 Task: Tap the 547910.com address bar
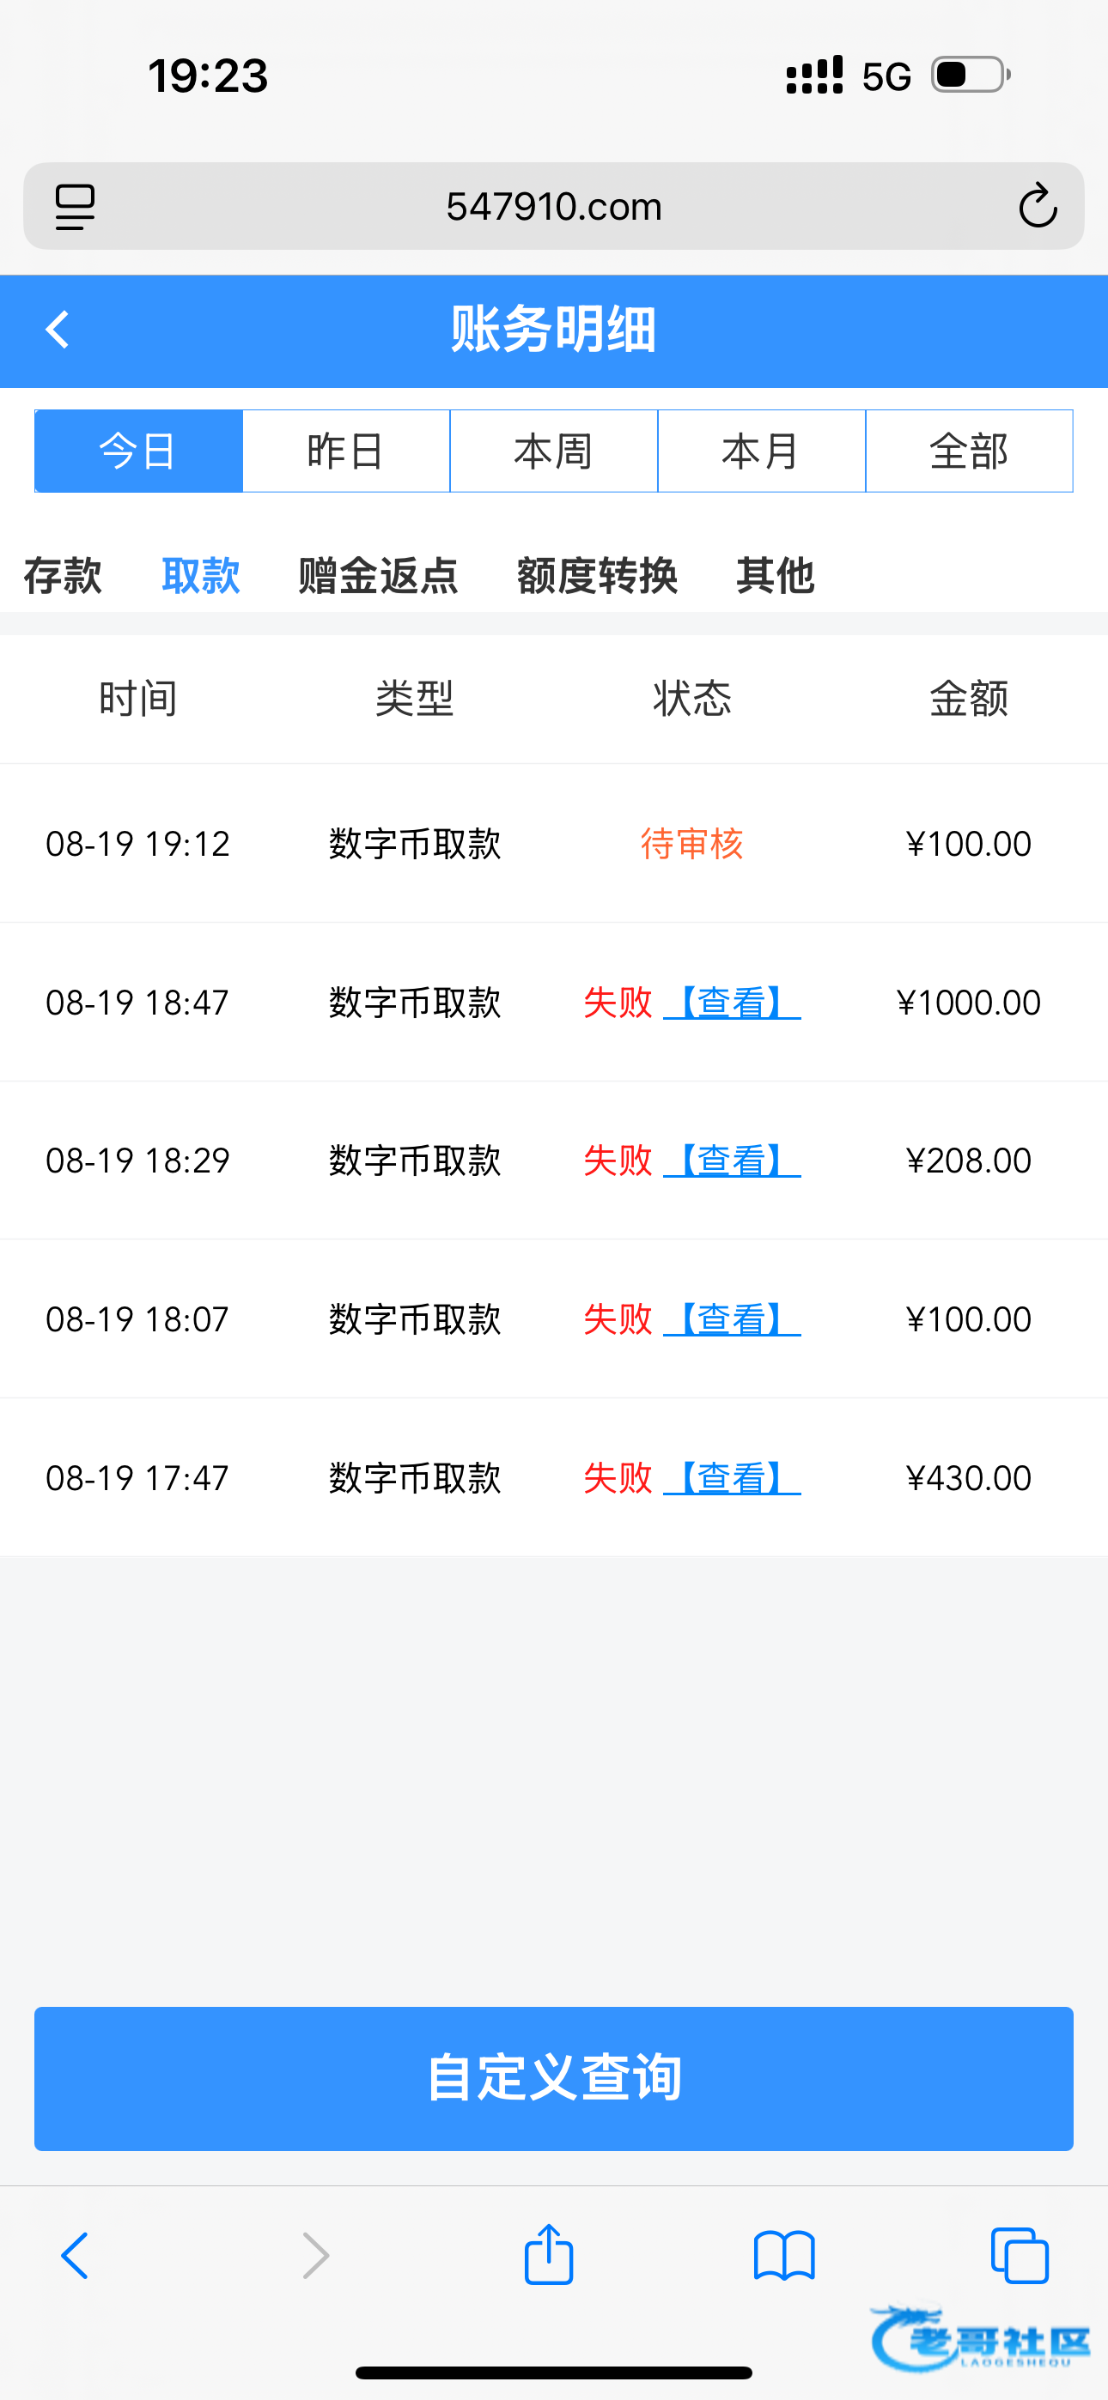coord(554,206)
